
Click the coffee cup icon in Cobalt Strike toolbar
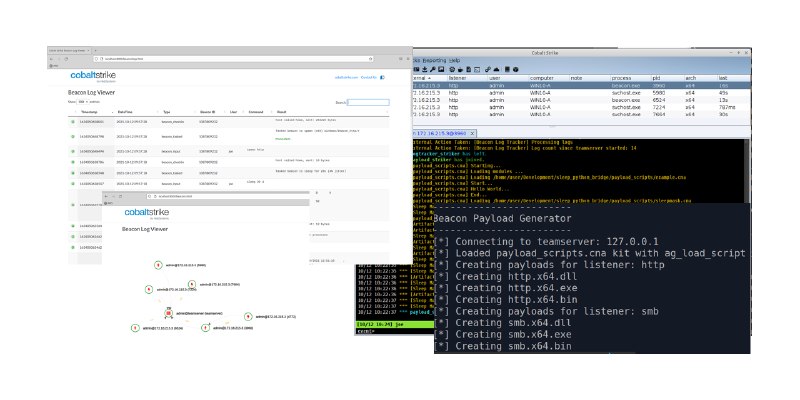click(x=460, y=69)
